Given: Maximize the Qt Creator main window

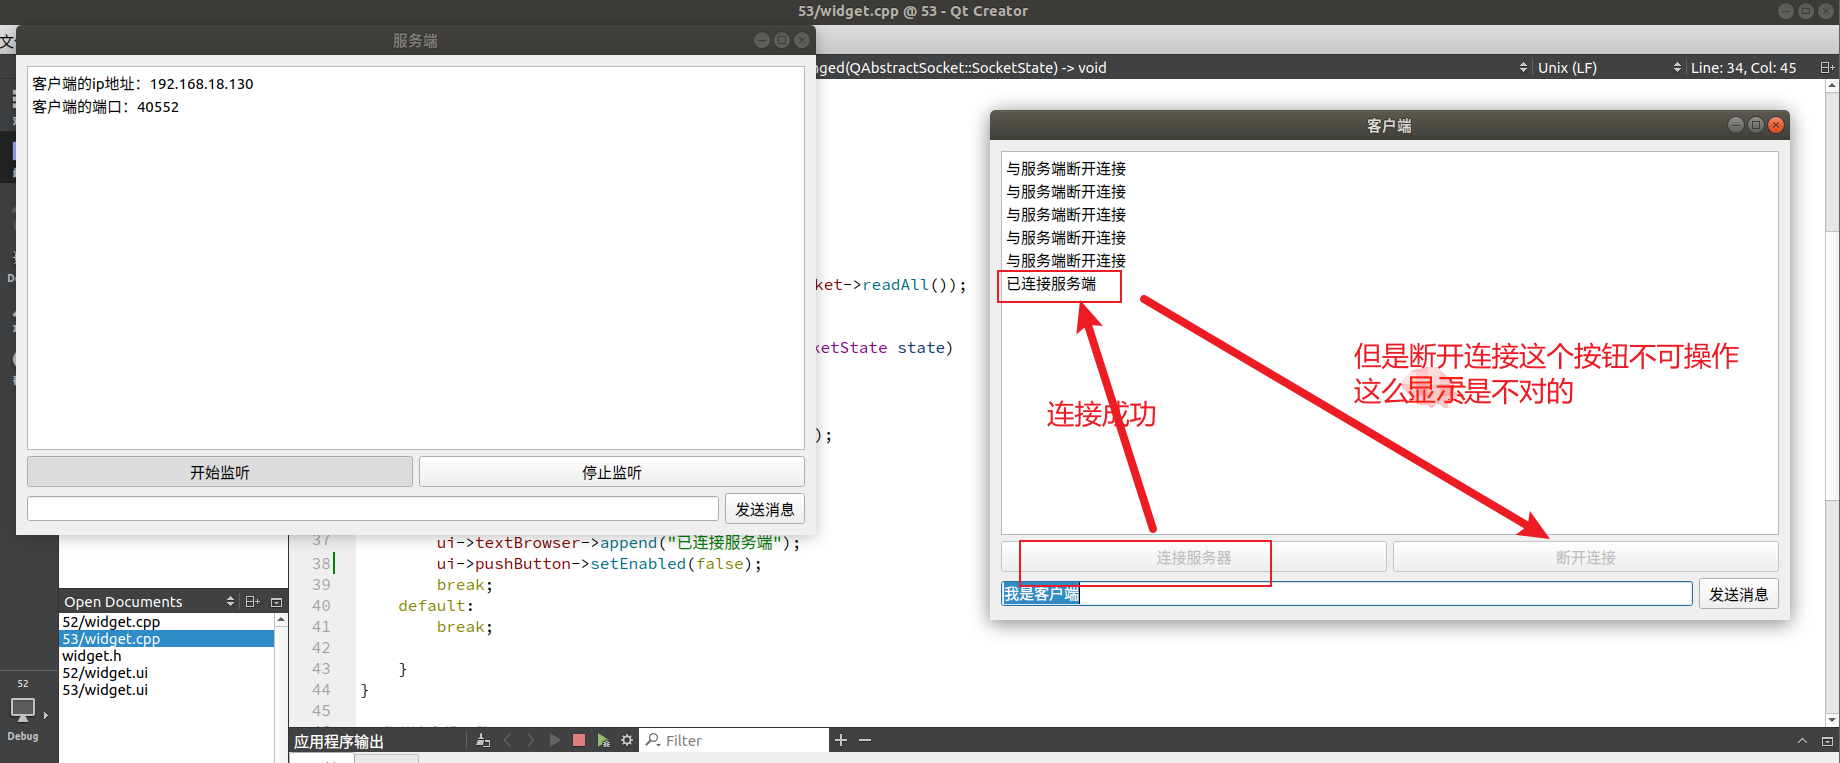Looking at the screenshot, I should click(1806, 11).
